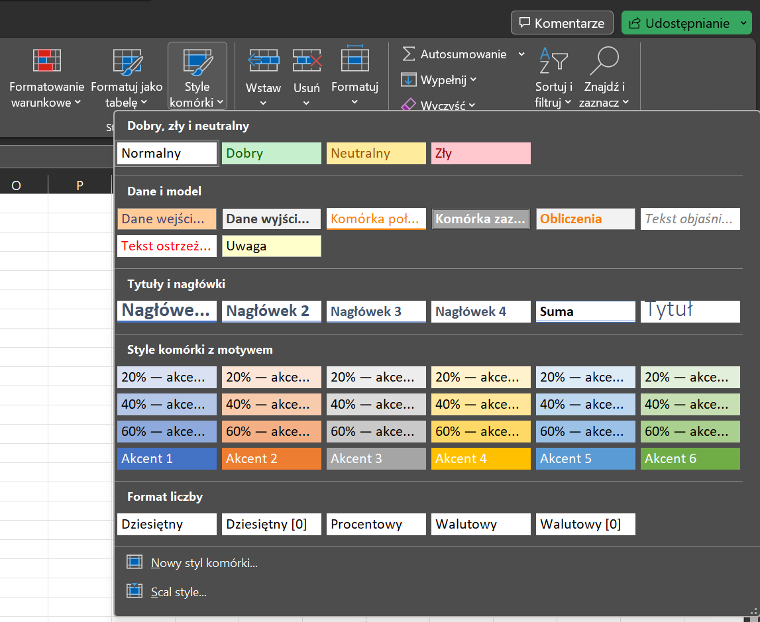Viewport: 760px width, 622px height.
Task: Apply the Walutowy number format style
Action: pos(481,524)
